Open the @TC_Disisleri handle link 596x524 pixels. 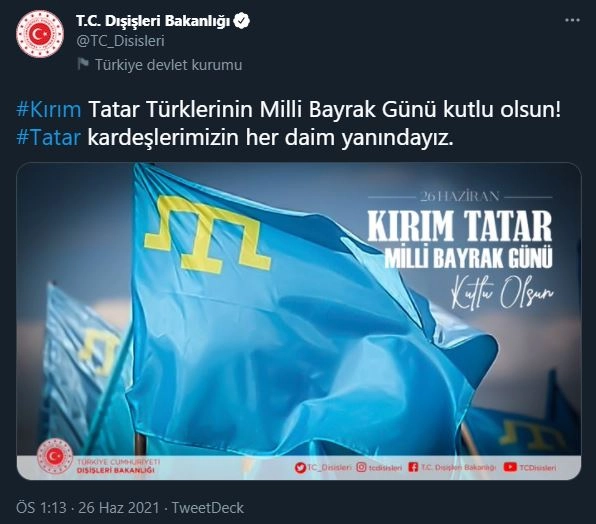point(120,41)
